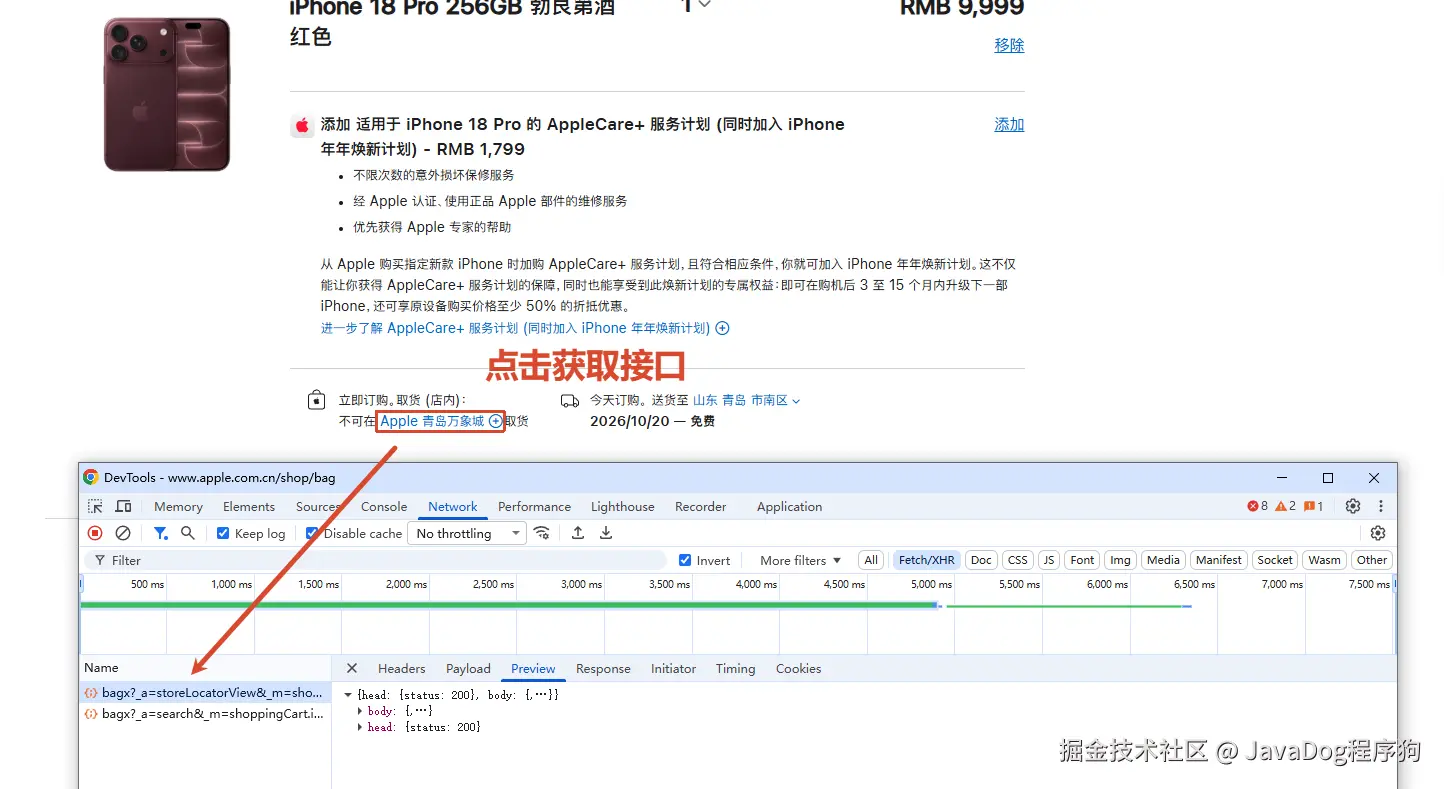Select the bagx storeLocatorView request
Screen dimensions: 1444x789
[x=204, y=693]
